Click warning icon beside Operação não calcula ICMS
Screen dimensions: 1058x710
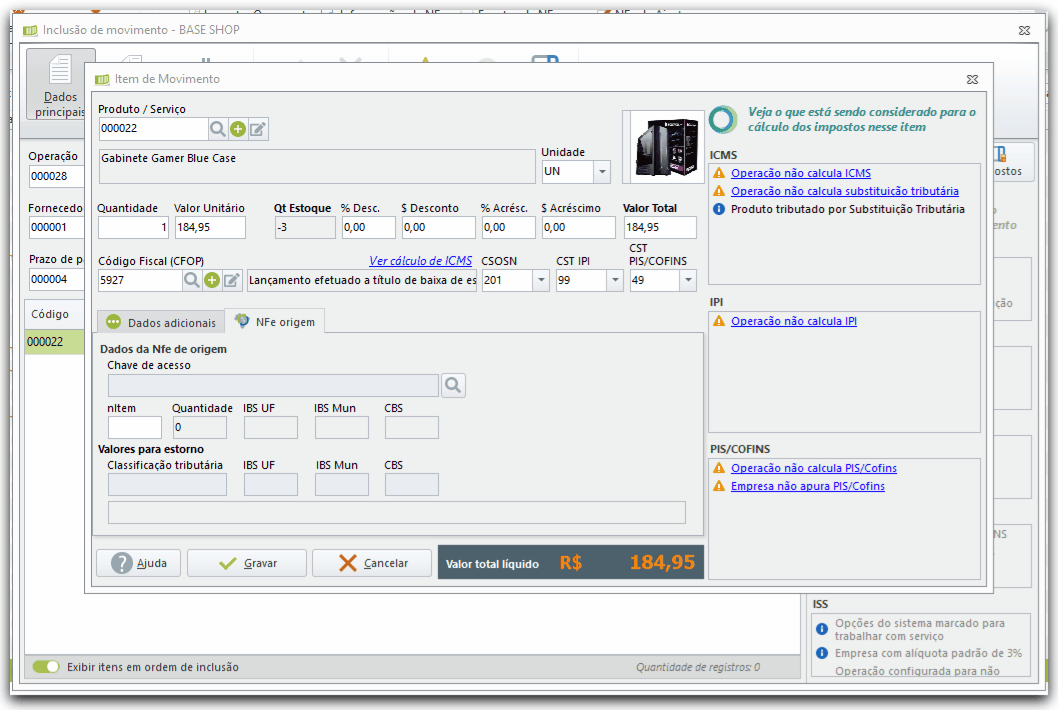(x=719, y=173)
